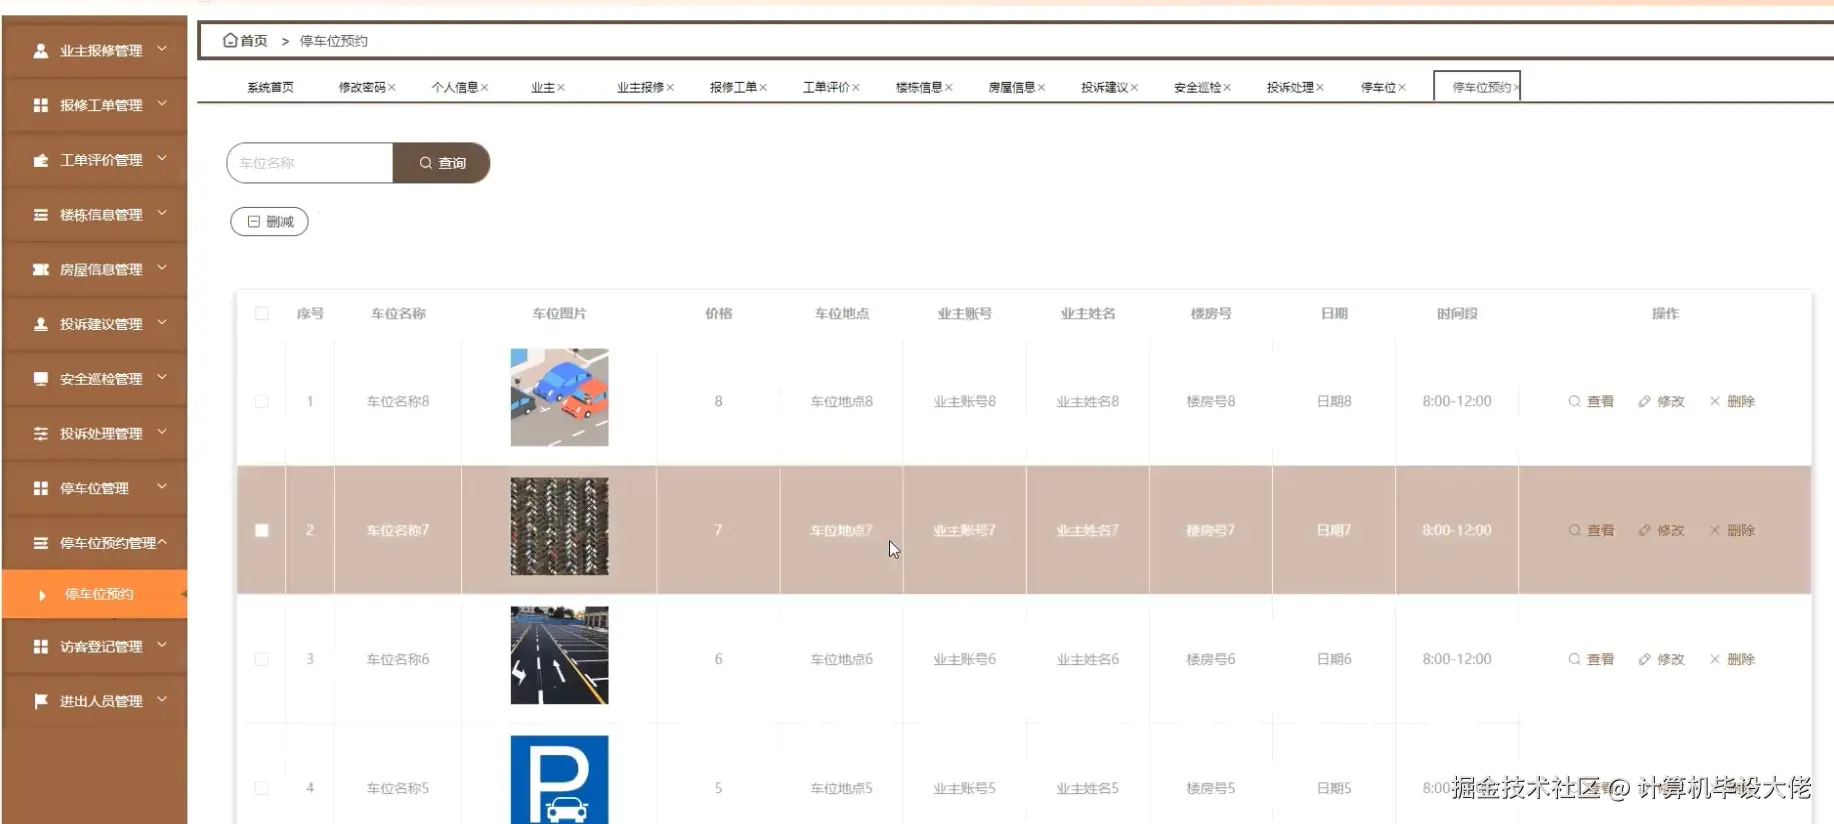The height and width of the screenshot is (824, 1834).
Task: Open the 进出人员管理 sidebar menu
Action: click(x=95, y=701)
